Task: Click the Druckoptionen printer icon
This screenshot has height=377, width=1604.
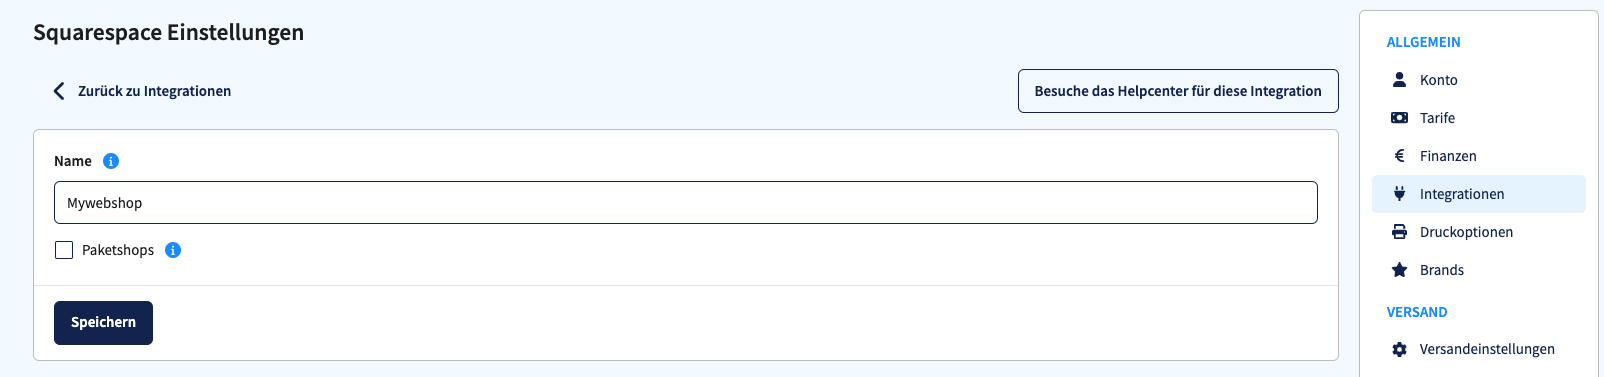Action: pos(1399,232)
